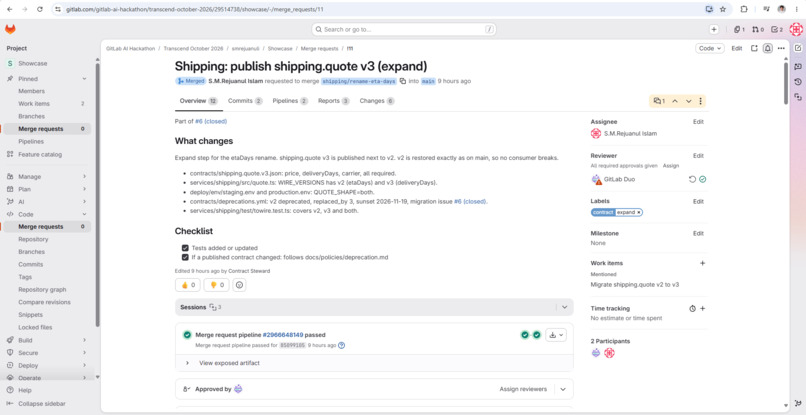Open merge requests counter in top bar
This screenshot has height=415, width=806.
coord(758,29)
